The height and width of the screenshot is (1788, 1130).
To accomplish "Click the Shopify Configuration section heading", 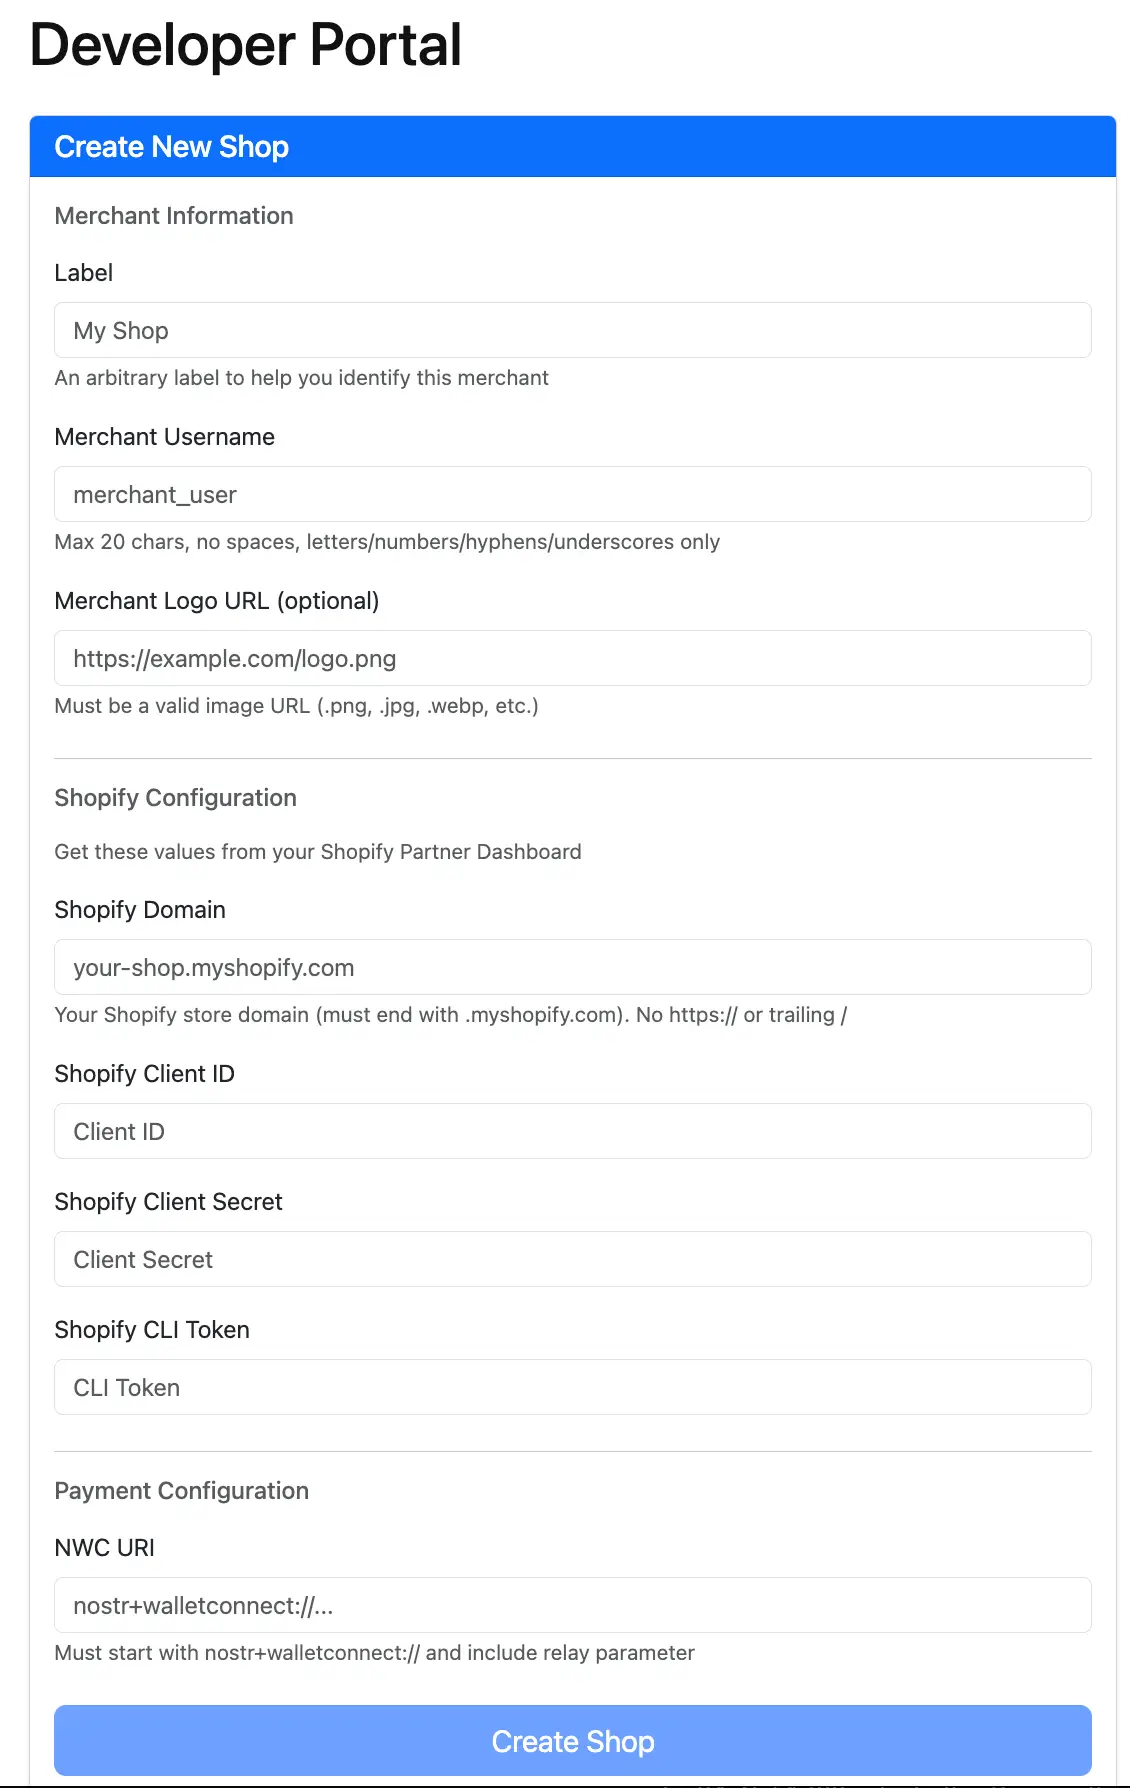I will coord(176,798).
